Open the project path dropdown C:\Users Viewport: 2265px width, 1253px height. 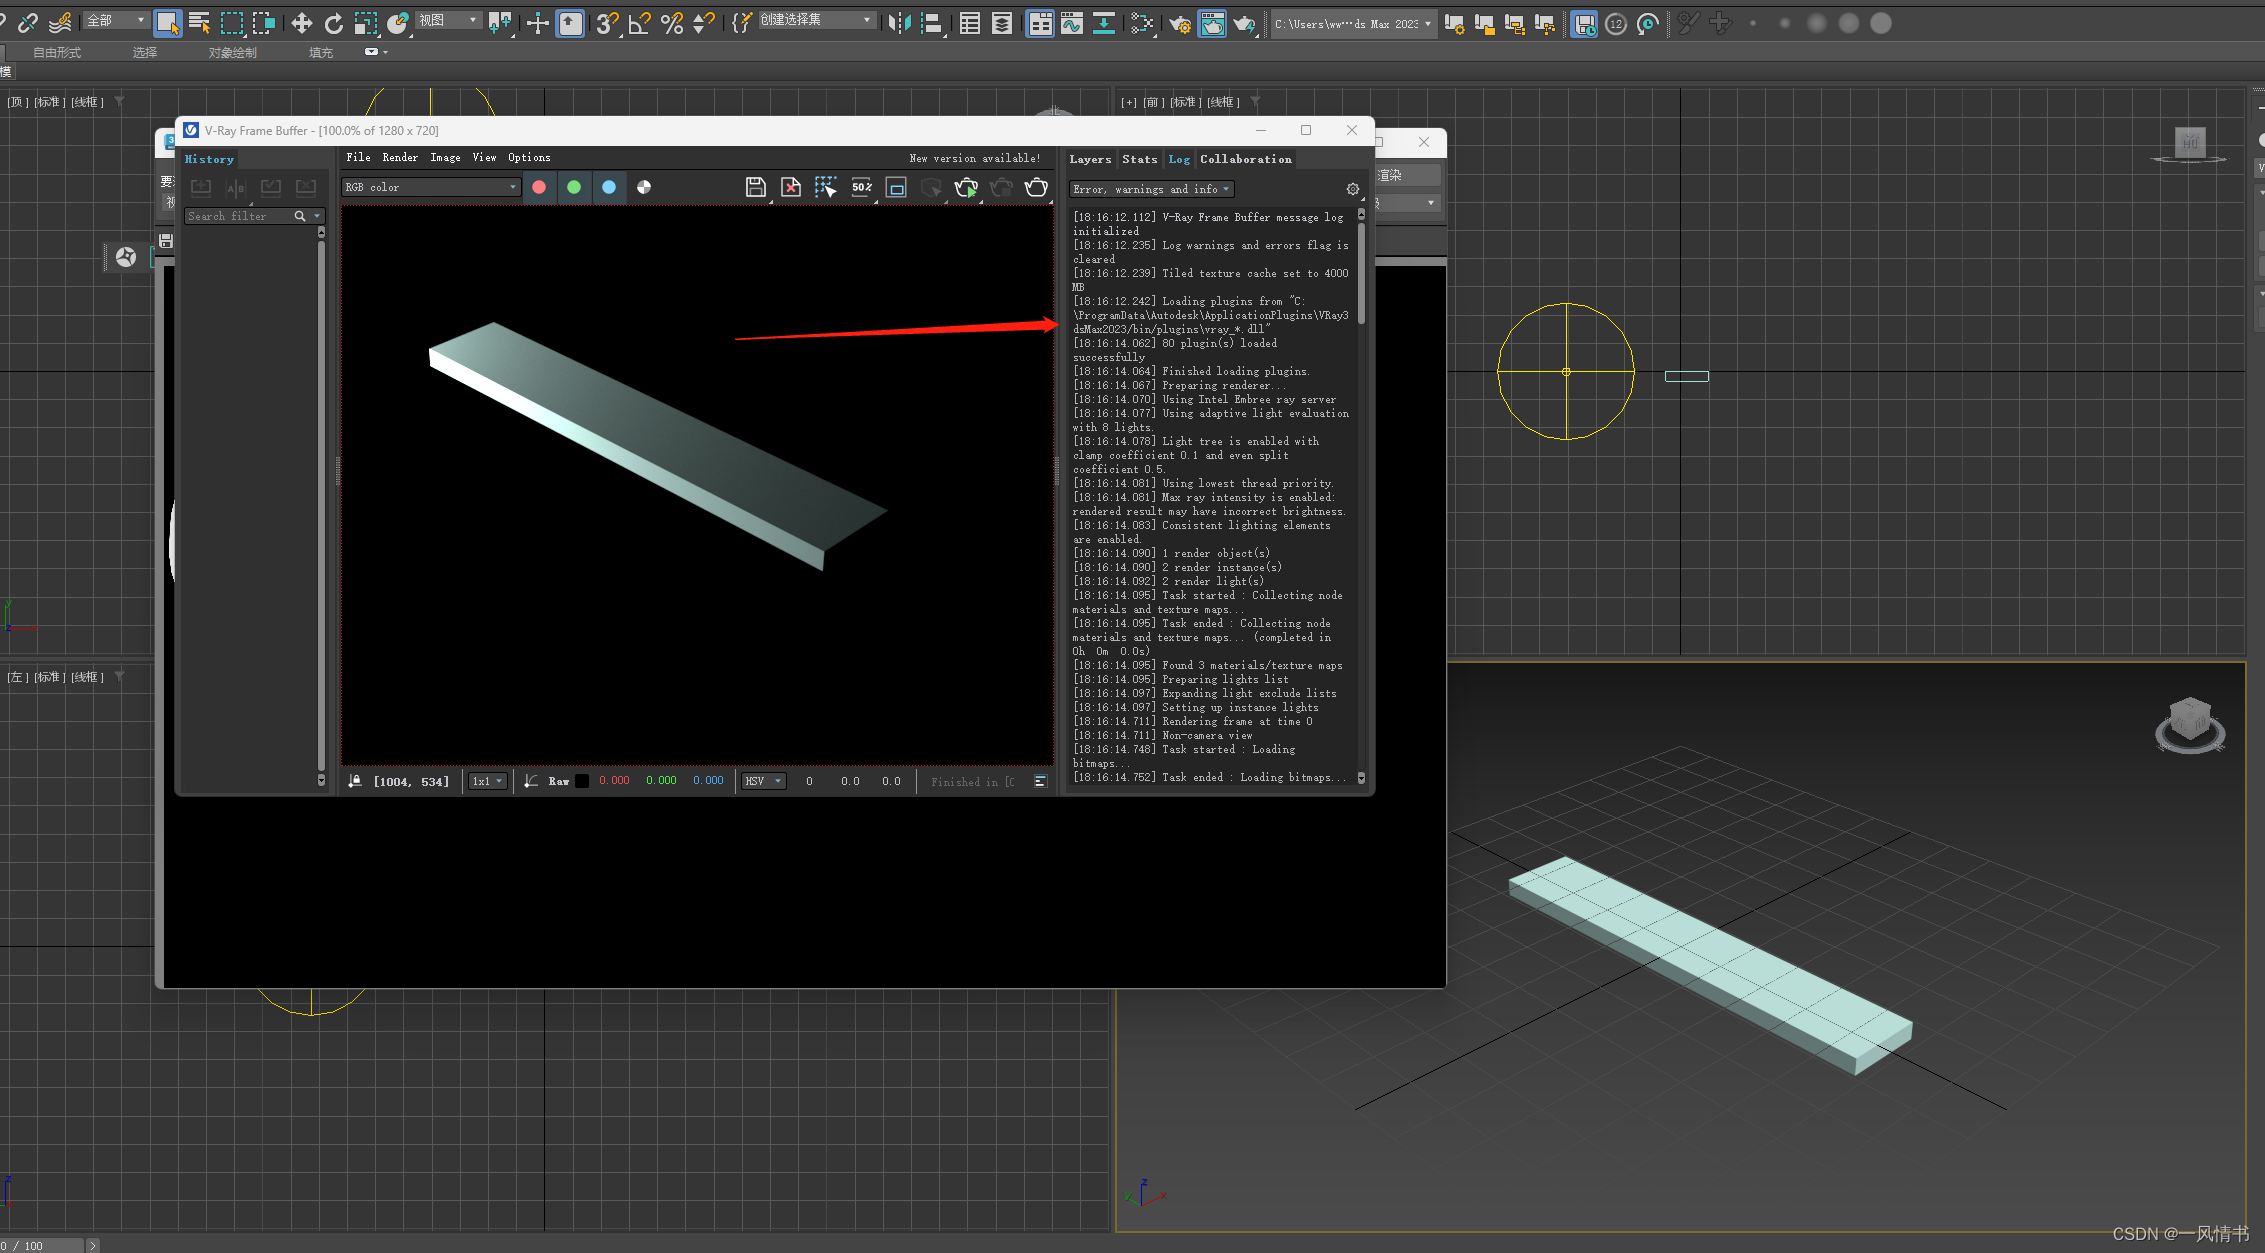1353,23
